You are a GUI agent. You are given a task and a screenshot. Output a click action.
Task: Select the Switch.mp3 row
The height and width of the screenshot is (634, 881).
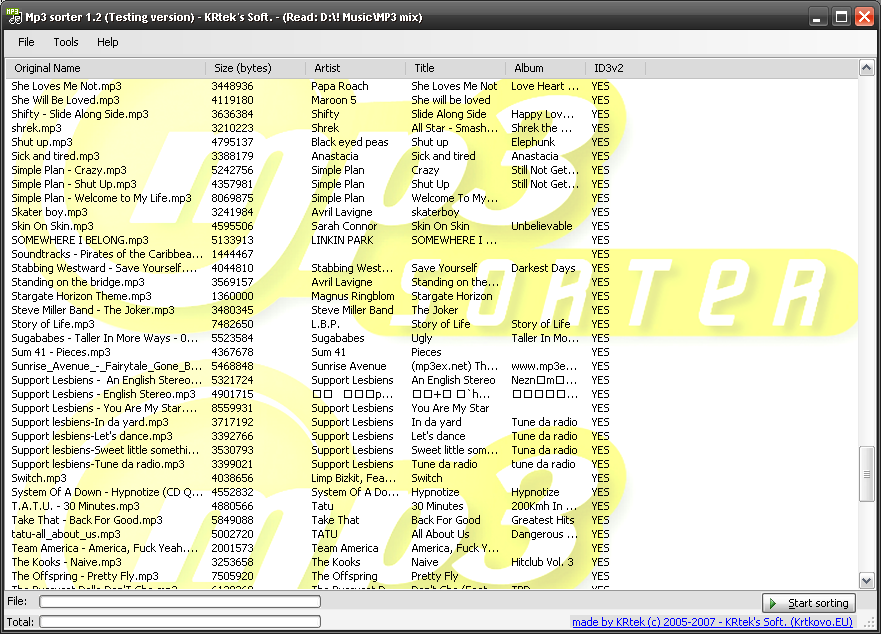coord(39,478)
